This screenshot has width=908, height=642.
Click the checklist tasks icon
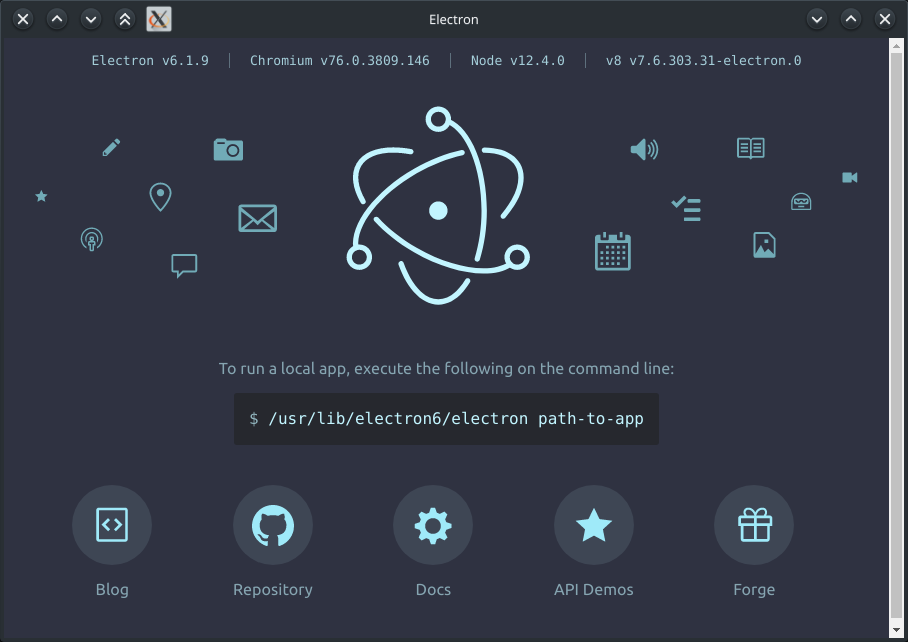coord(686,209)
